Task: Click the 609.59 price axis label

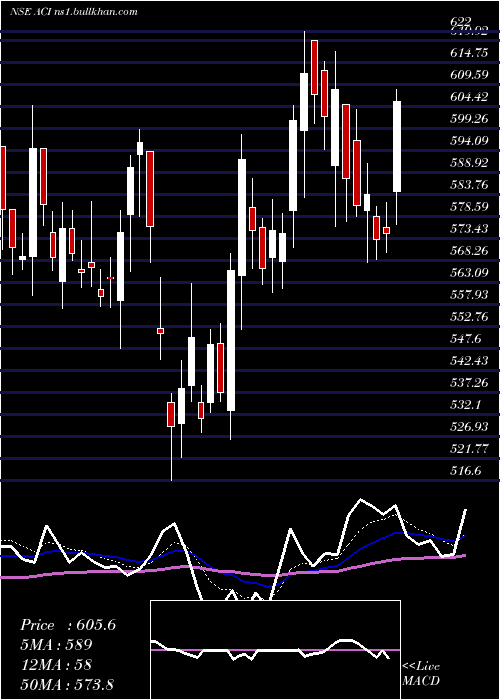Action: click(x=469, y=75)
